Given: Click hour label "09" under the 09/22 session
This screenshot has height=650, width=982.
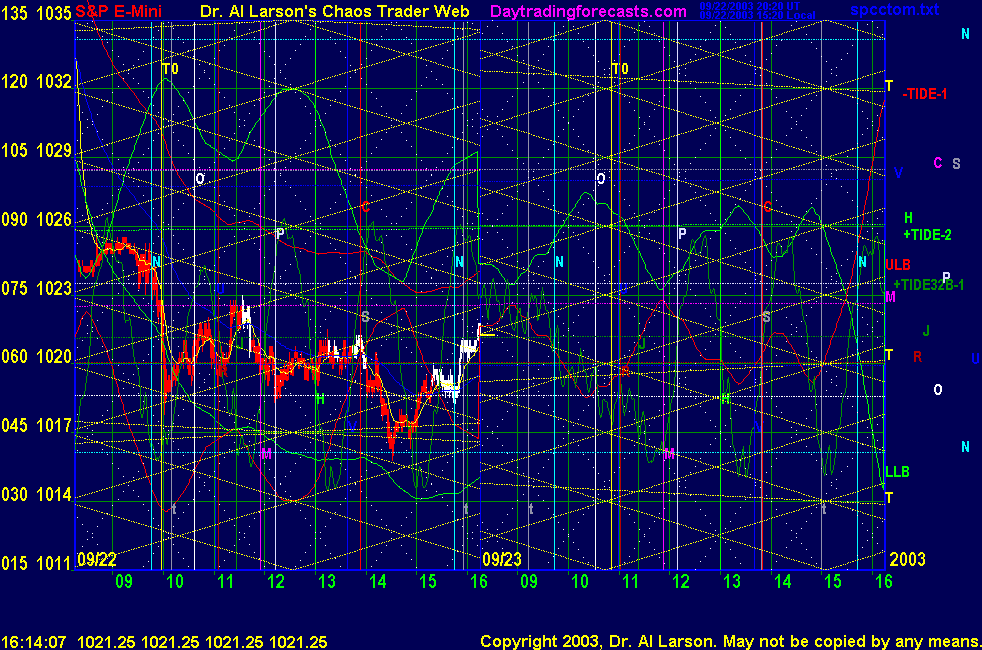Looking at the screenshot, I should 124,582.
